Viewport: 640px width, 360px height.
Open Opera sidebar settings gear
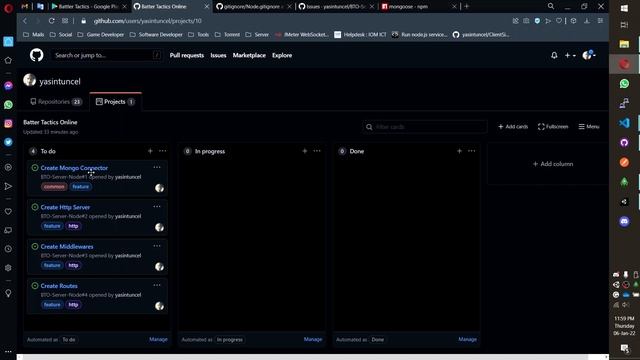click(8, 268)
